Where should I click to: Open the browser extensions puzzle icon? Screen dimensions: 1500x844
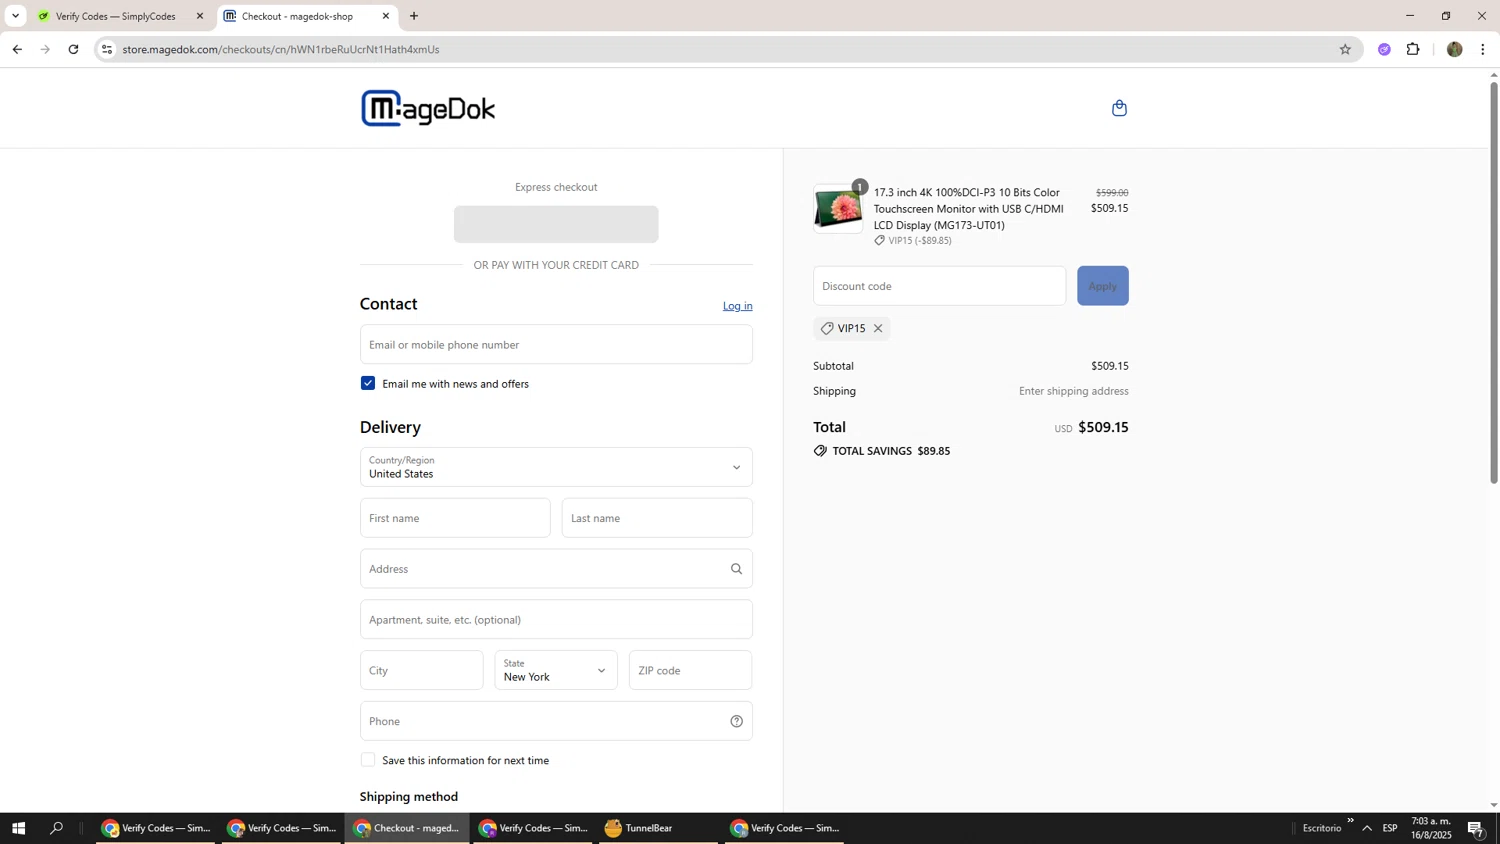[1413, 49]
